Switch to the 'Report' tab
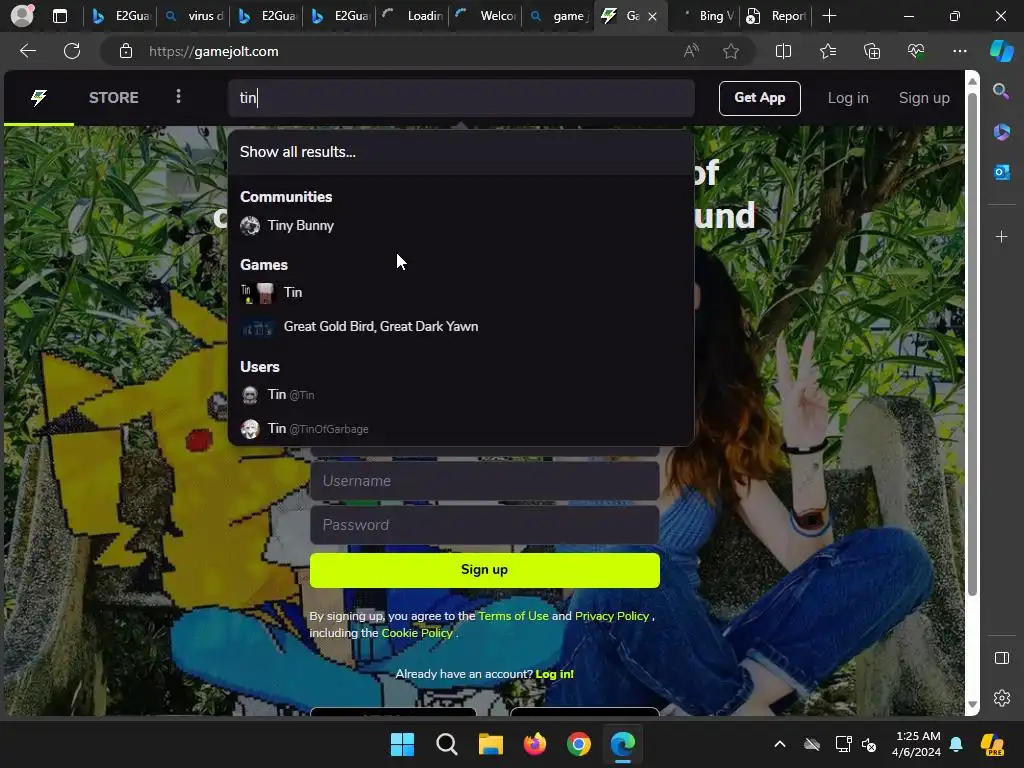 coord(777,16)
